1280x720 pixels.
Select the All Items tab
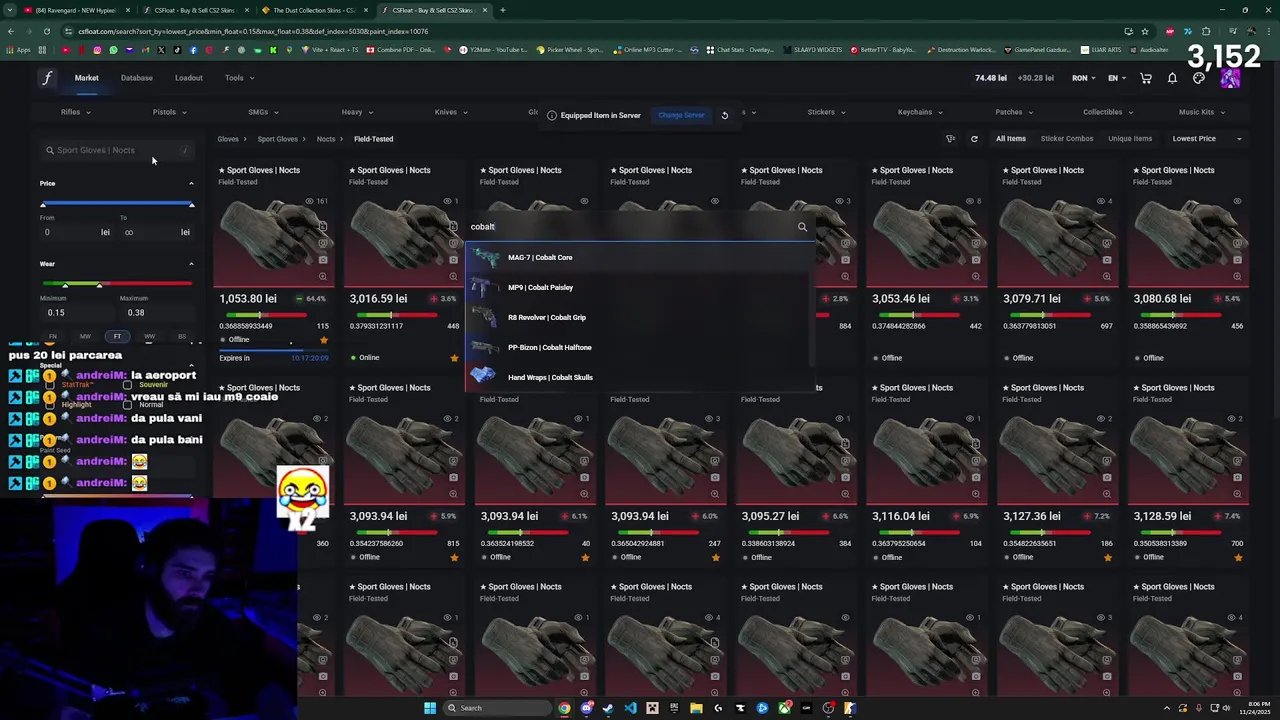tap(1010, 139)
